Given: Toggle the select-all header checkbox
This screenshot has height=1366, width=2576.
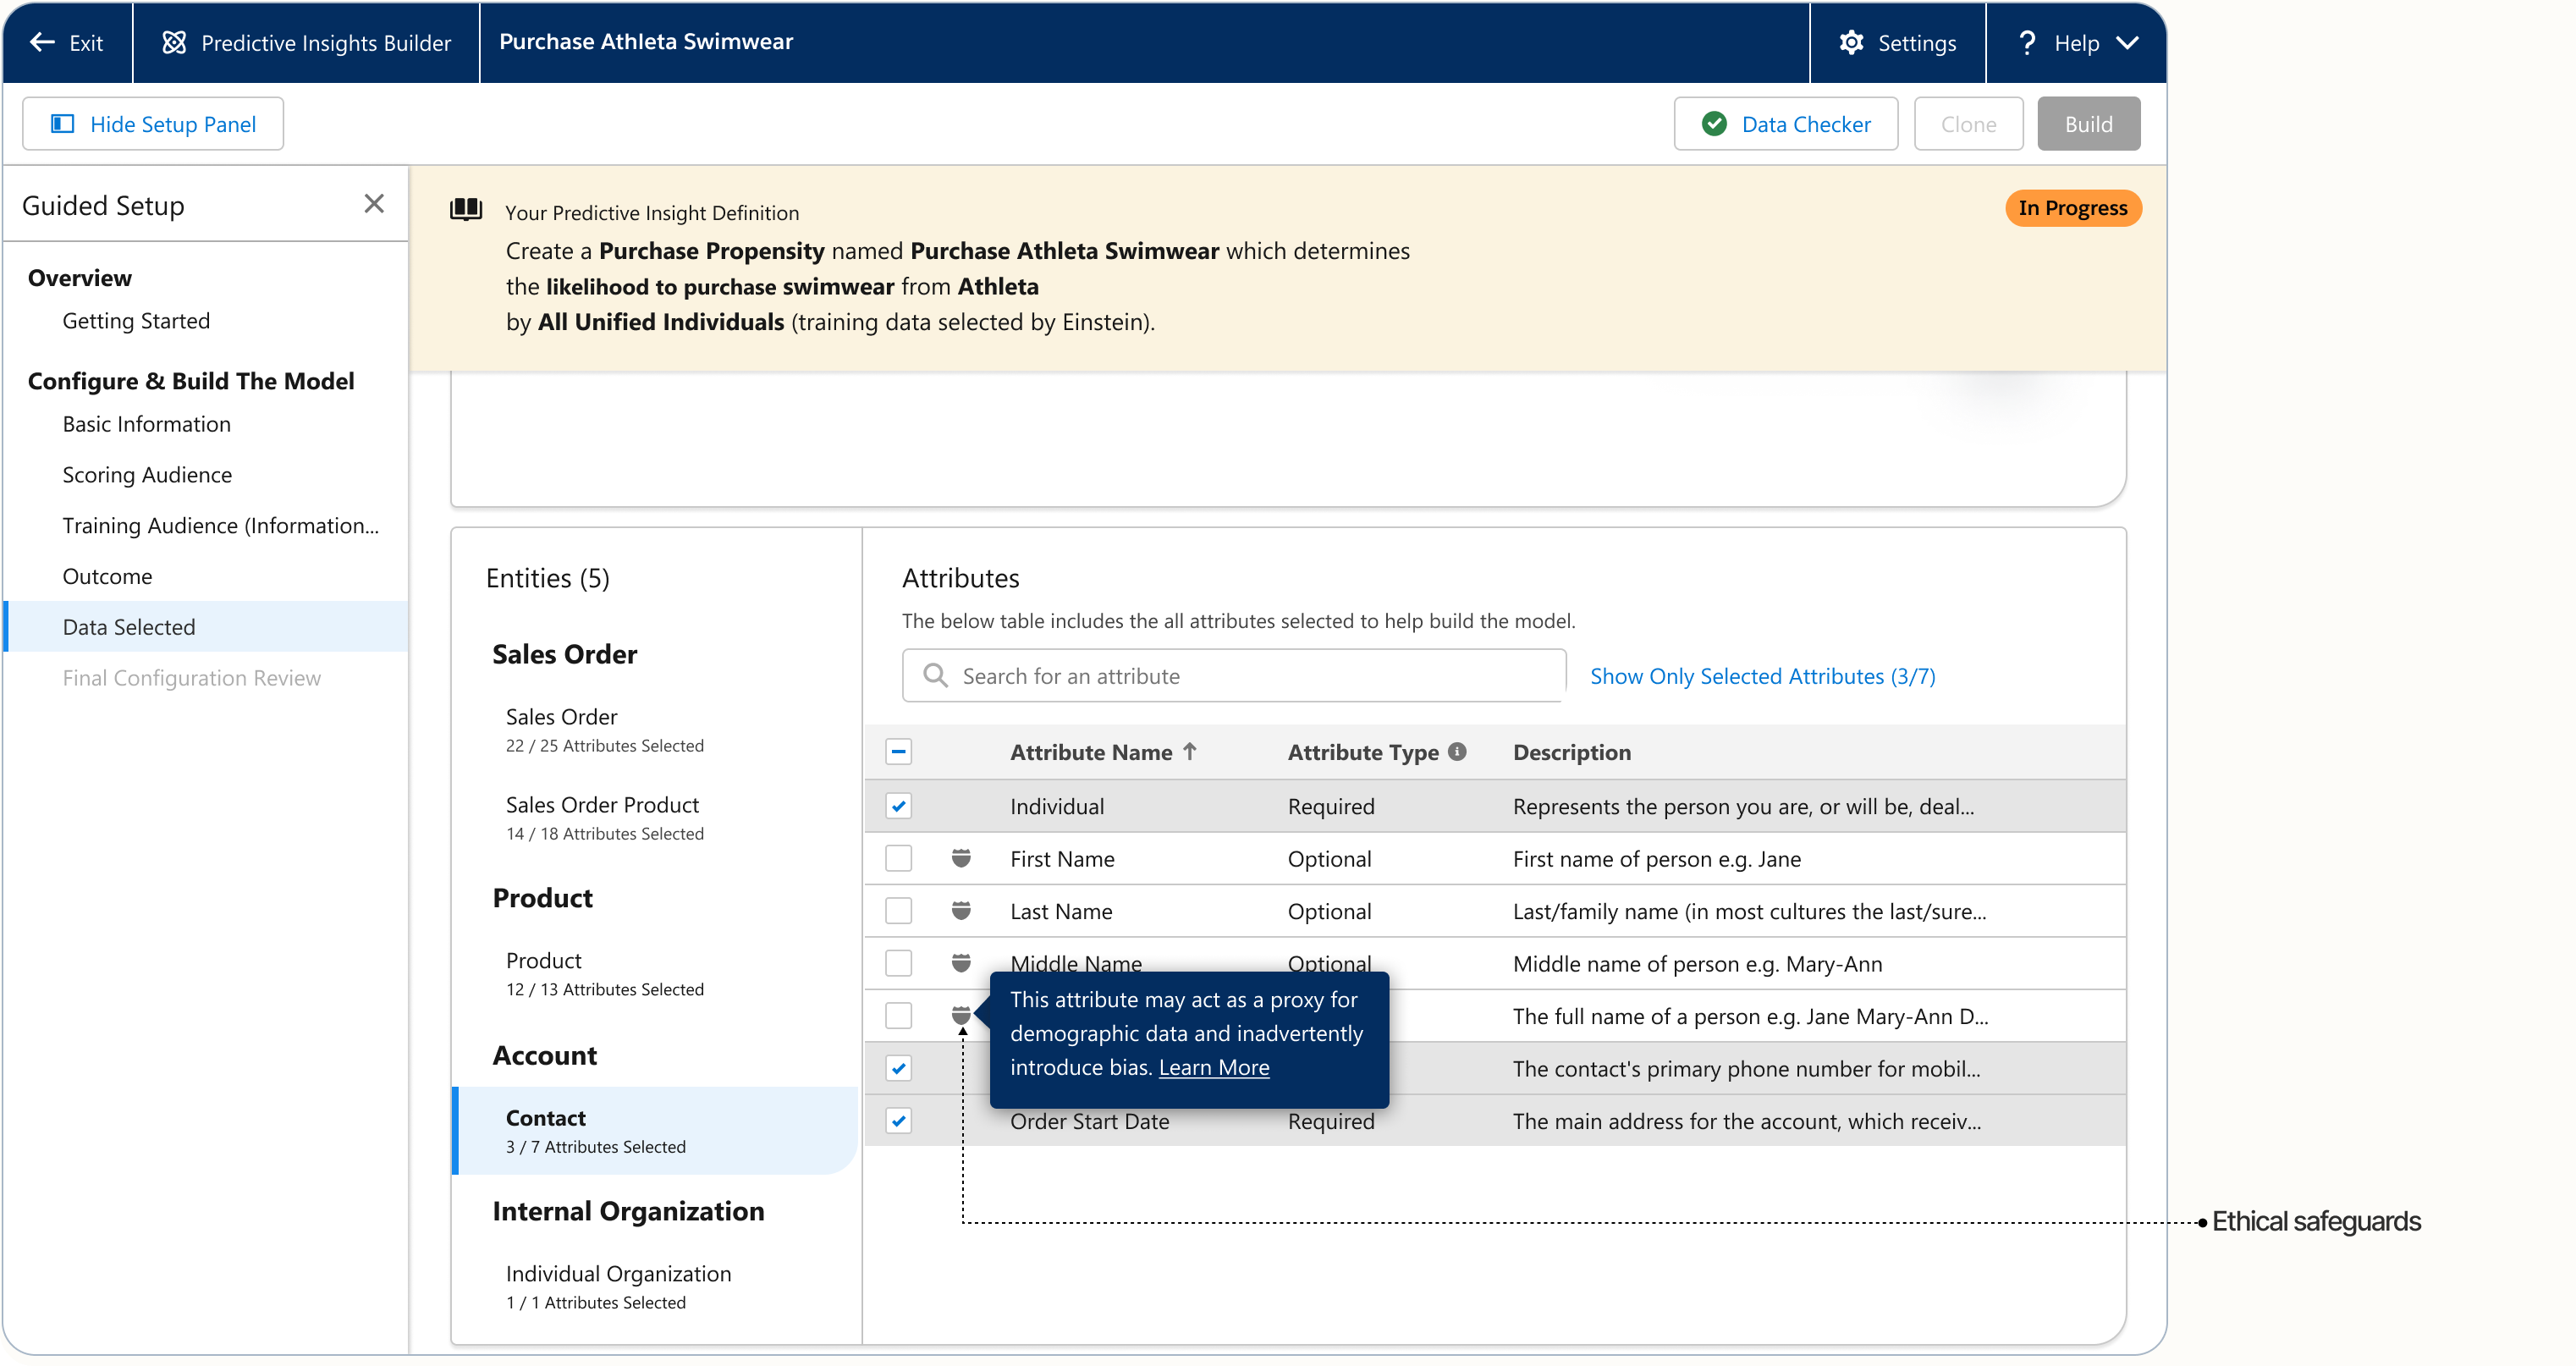Looking at the screenshot, I should pyautogui.click(x=898, y=752).
